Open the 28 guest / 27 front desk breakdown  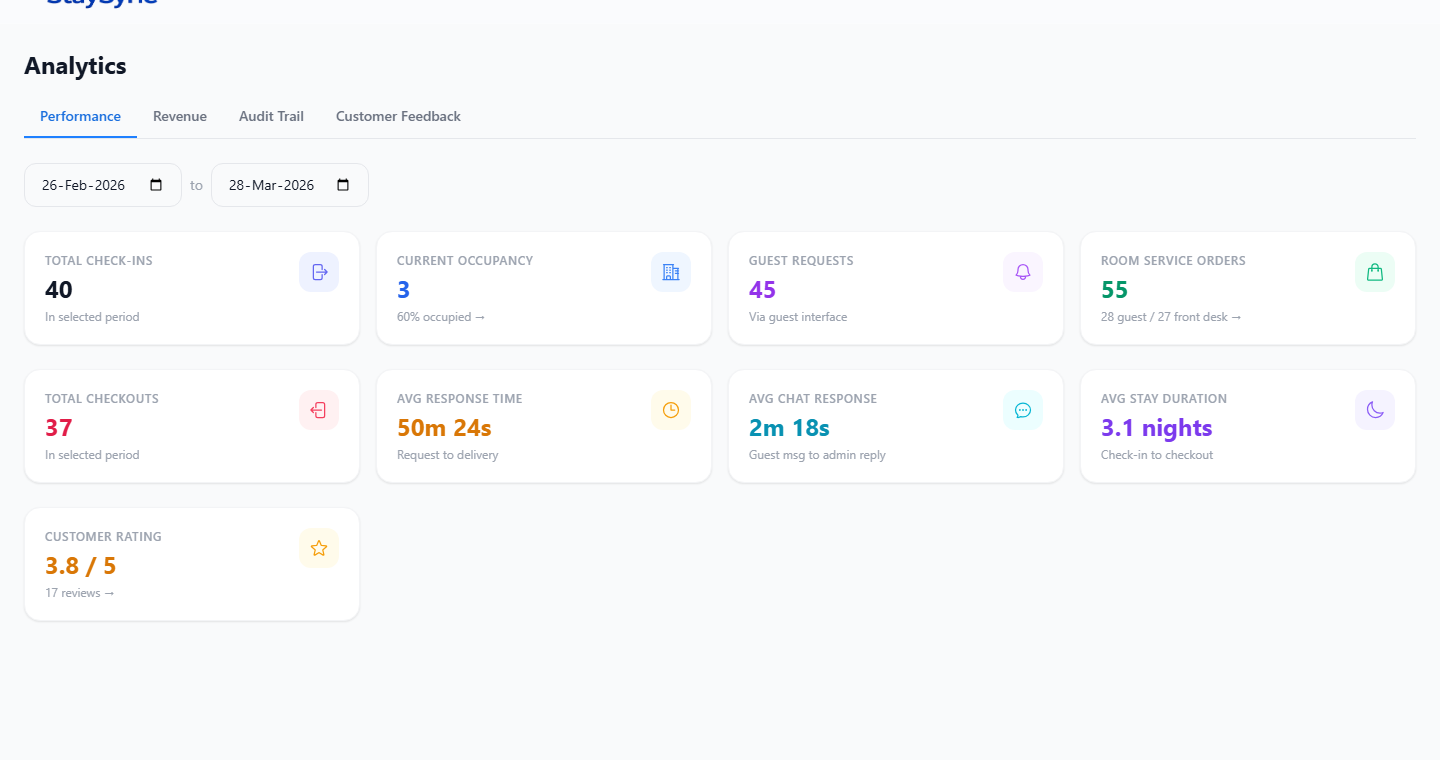[1170, 316]
